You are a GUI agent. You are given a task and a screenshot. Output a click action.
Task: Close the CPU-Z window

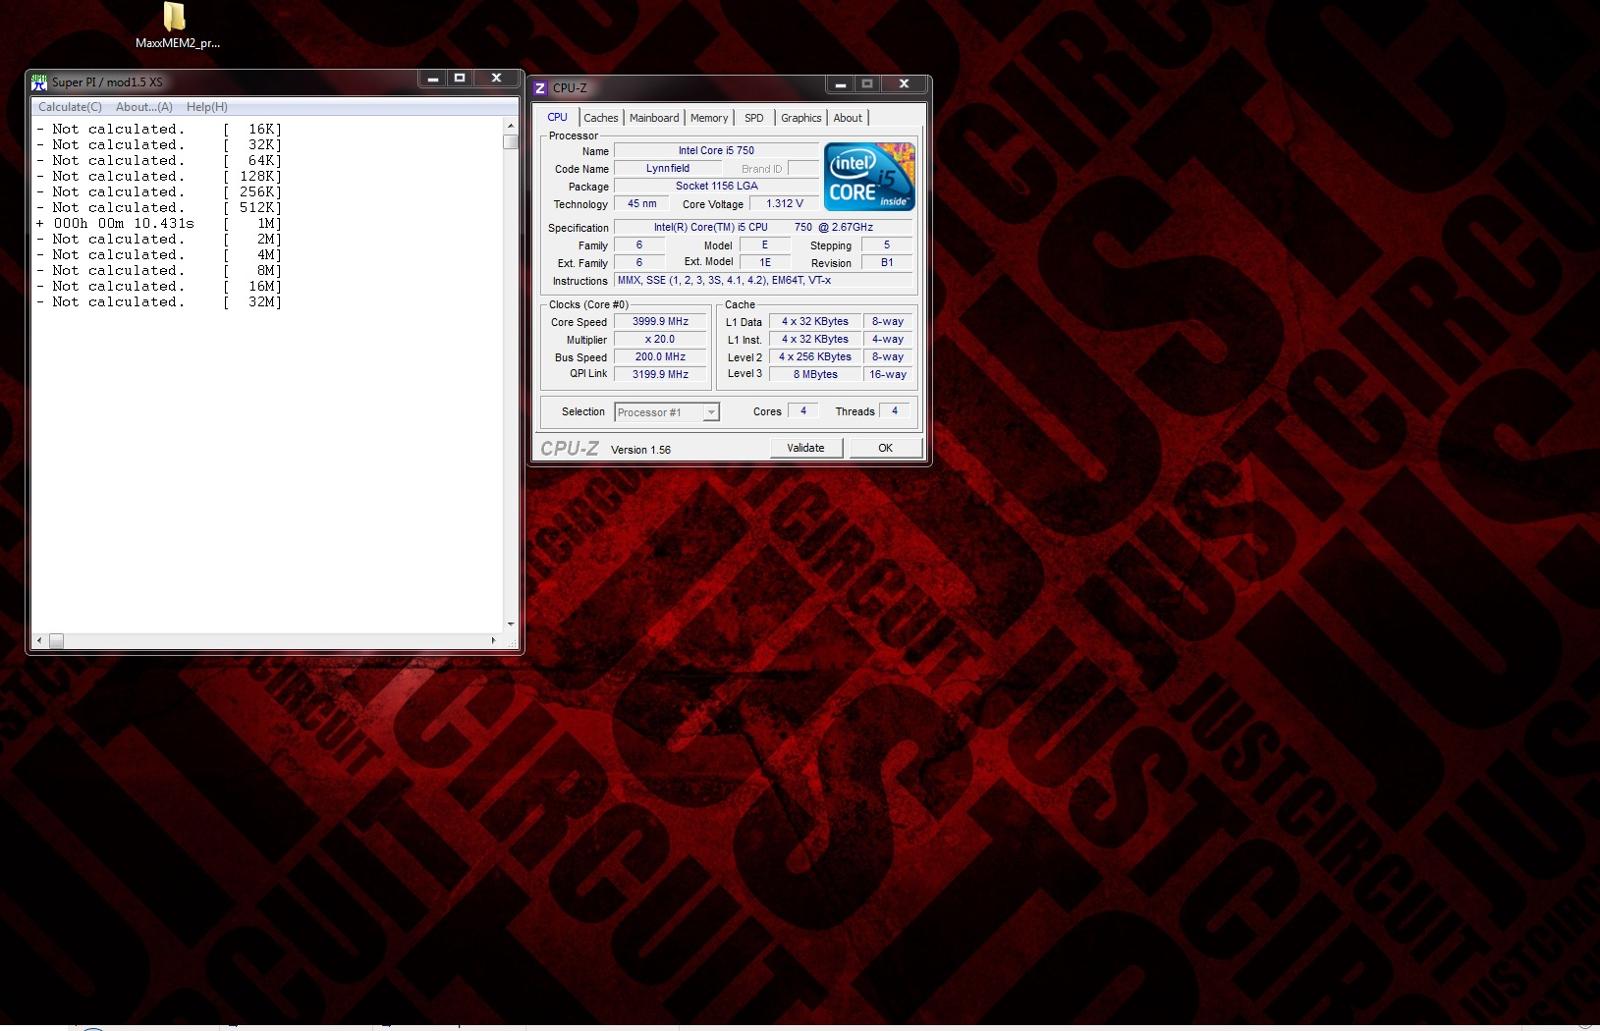click(x=904, y=84)
